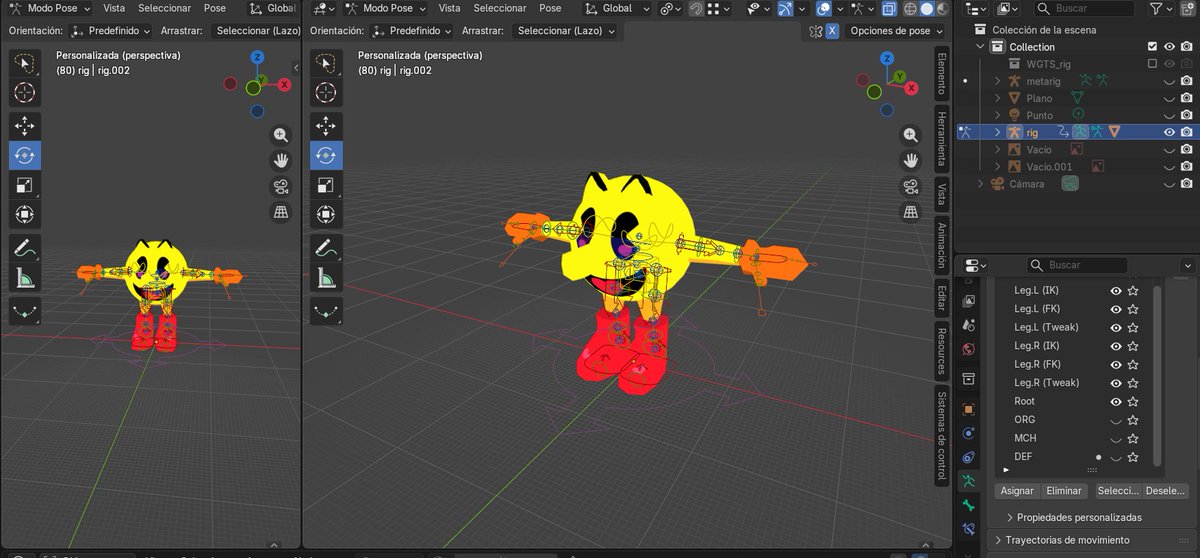Viewport: 1200px width, 558px height.
Task: Open Seleccionar (Lazo) dropdown in right viewport
Action: tap(565, 31)
